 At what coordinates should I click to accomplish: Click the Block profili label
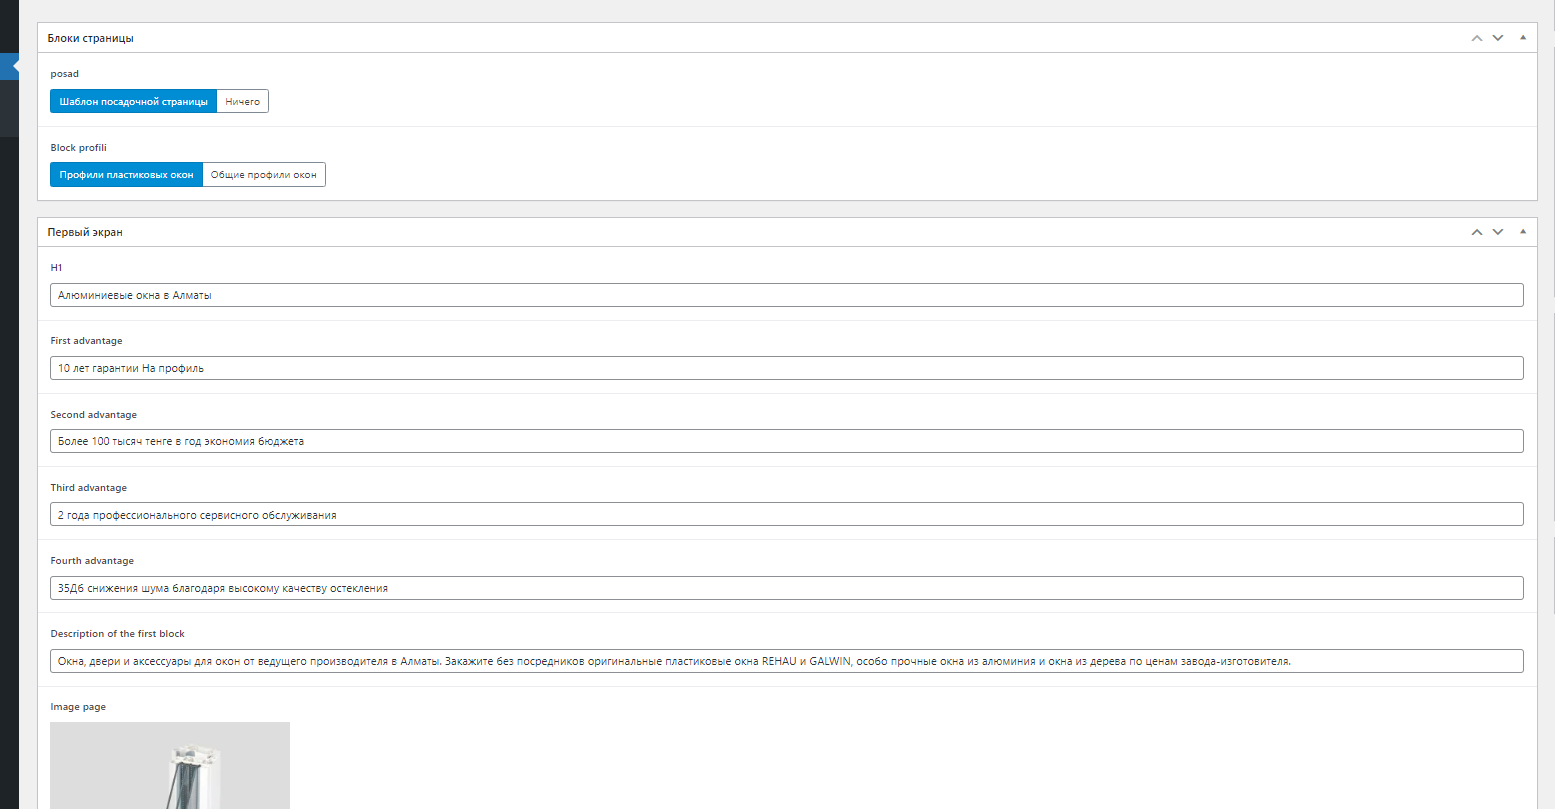point(79,148)
